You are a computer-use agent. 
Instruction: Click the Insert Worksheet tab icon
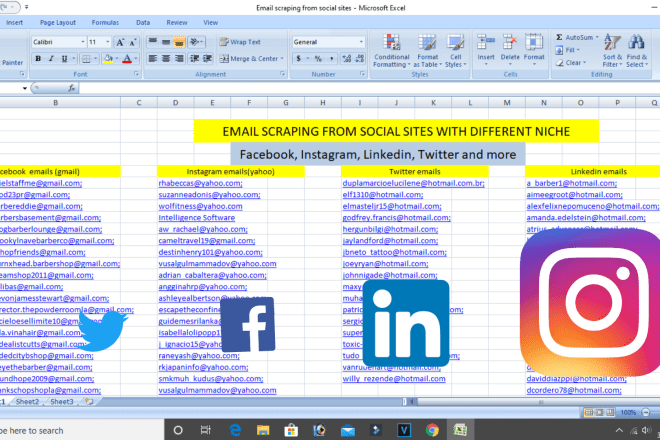[89, 402]
